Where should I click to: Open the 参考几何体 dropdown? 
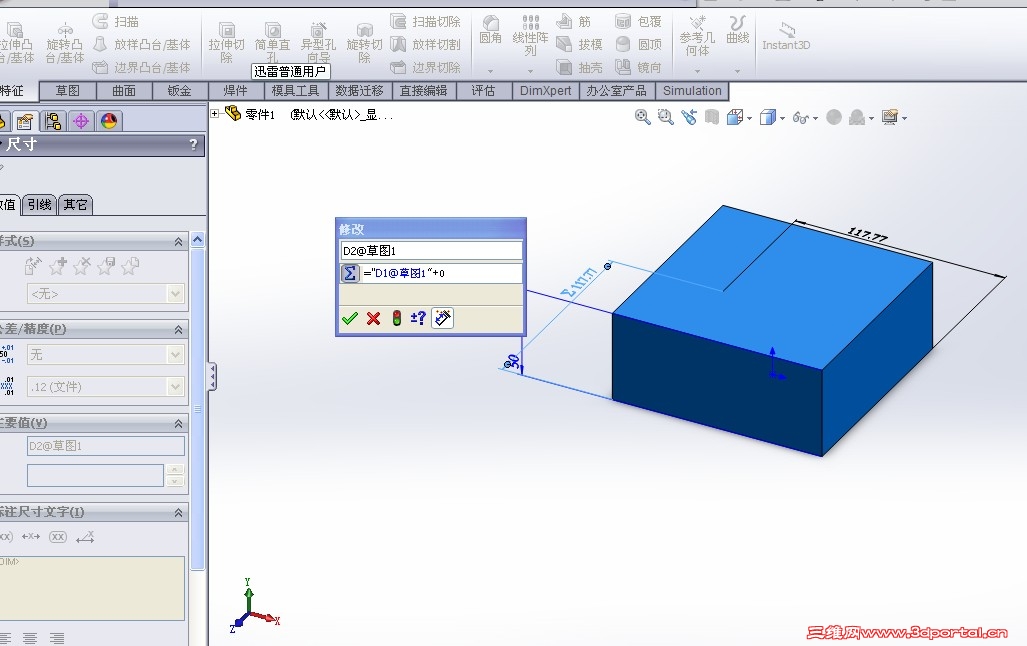pyautogui.click(x=698, y=71)
